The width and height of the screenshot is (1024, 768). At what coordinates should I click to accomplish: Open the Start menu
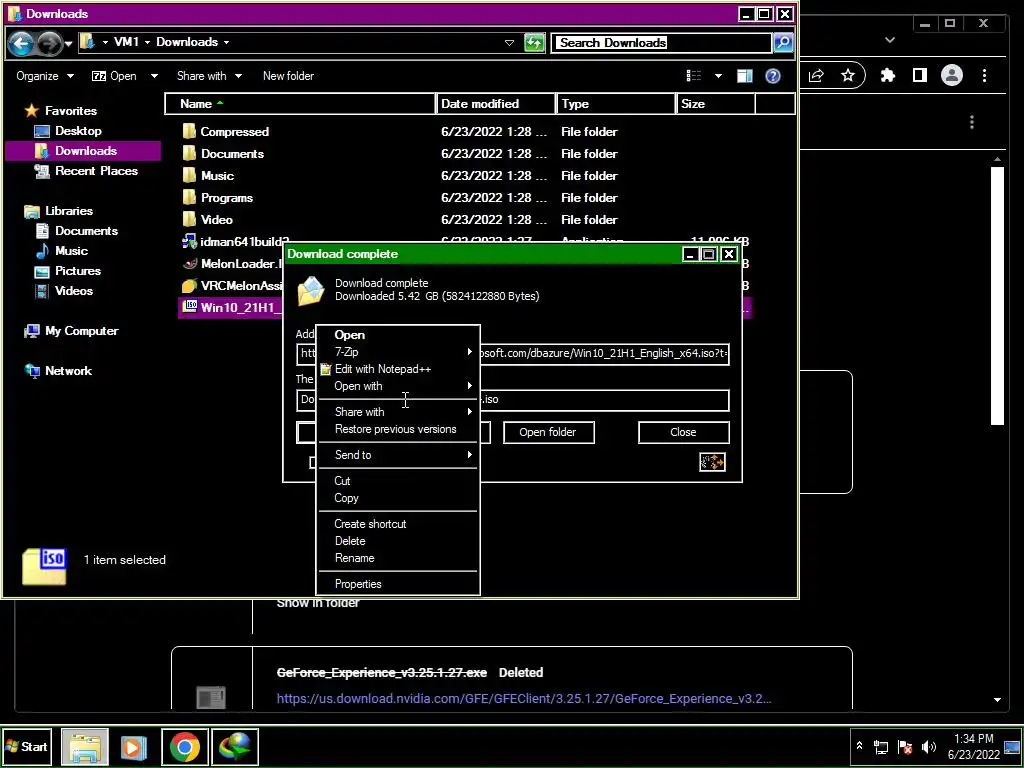[26, 746]
